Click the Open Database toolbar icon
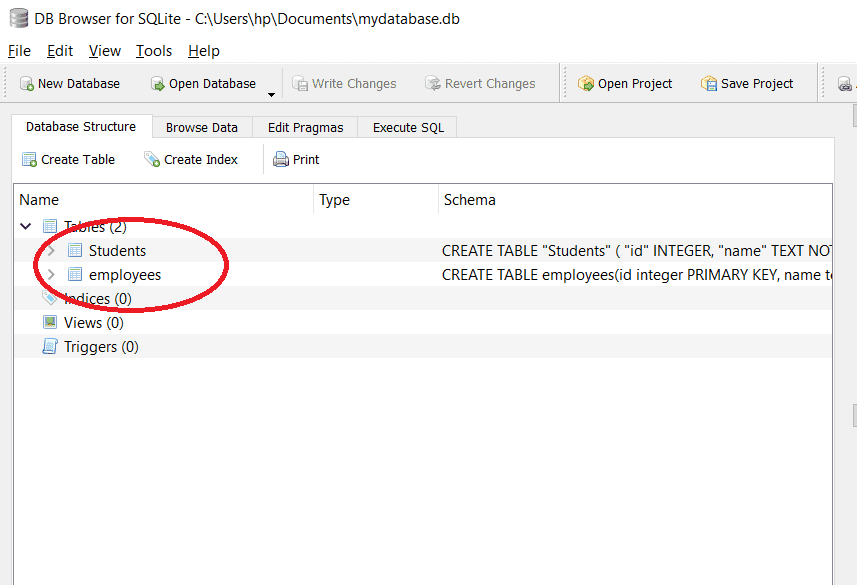Viewport: 857px width, 585px height. point(157,84)
